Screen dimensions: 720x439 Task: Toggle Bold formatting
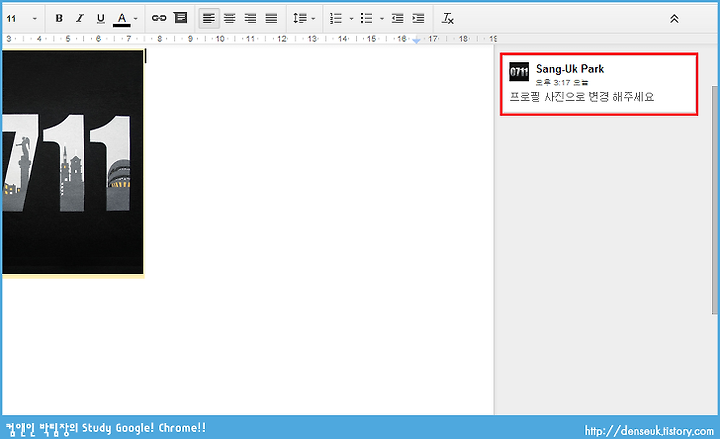tap(59, 18)
